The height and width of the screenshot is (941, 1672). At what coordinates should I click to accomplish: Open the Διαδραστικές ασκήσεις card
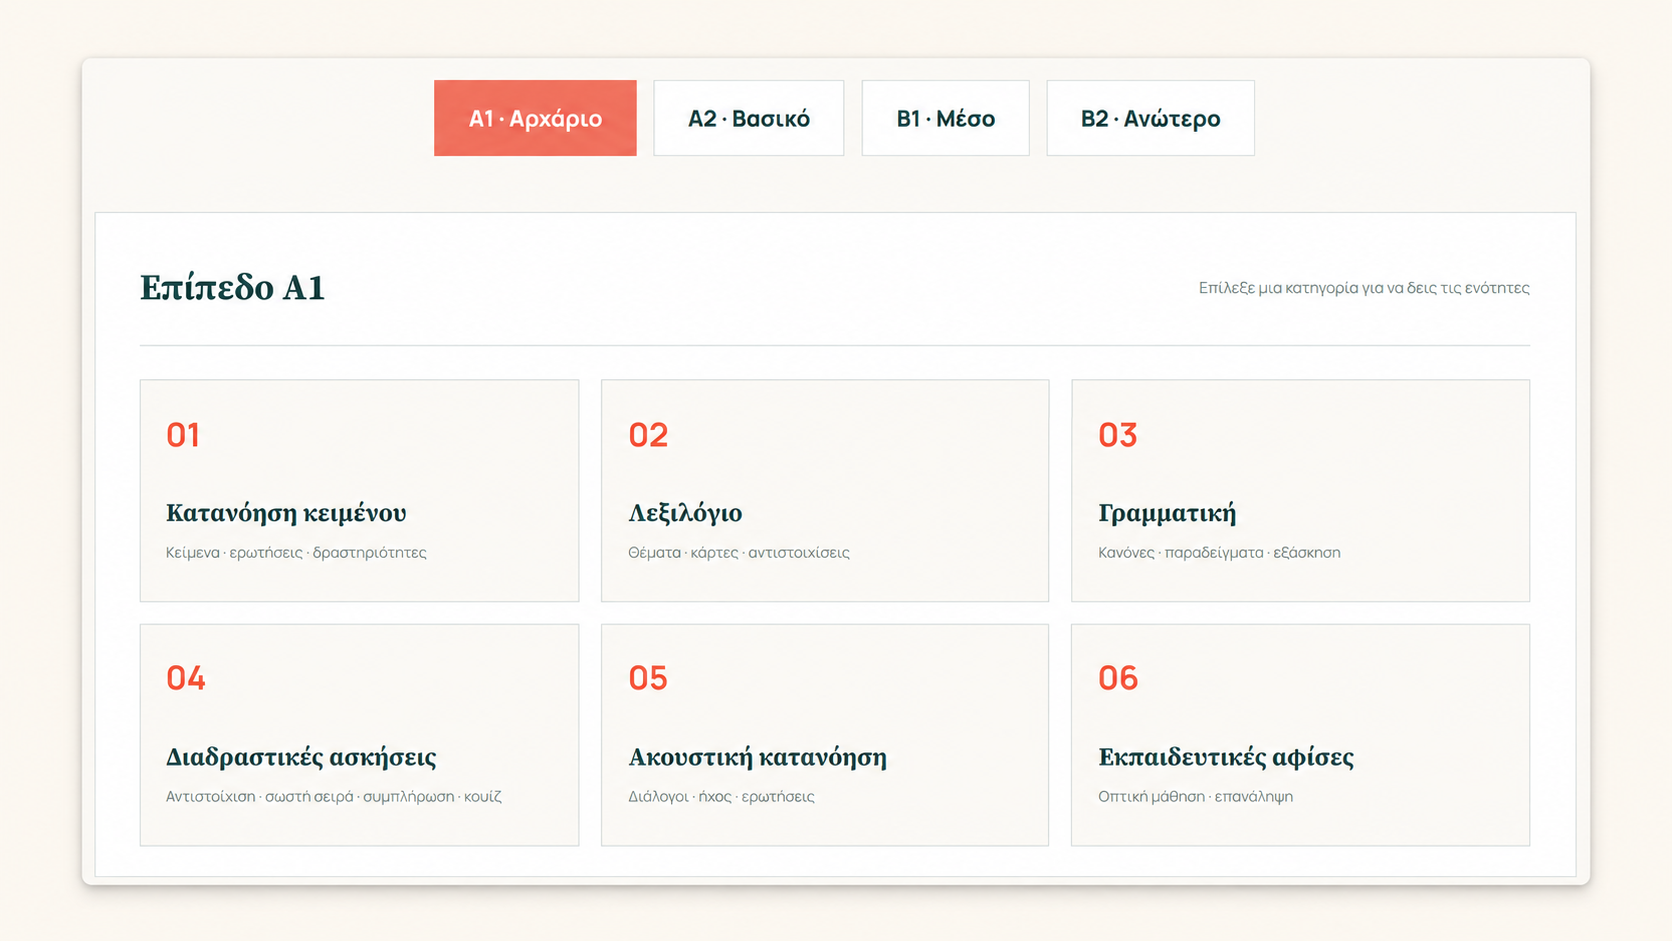[x=359, y=735]
